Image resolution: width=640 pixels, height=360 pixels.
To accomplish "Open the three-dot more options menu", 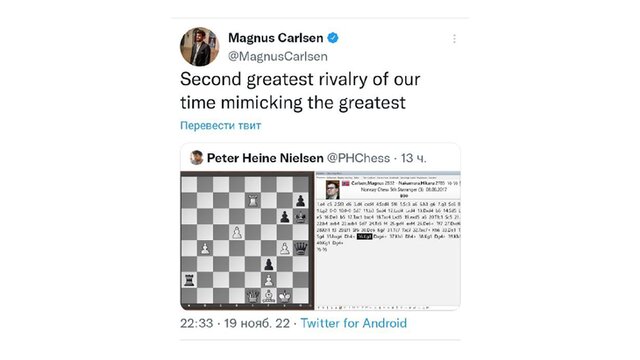I will pos(454,39).
